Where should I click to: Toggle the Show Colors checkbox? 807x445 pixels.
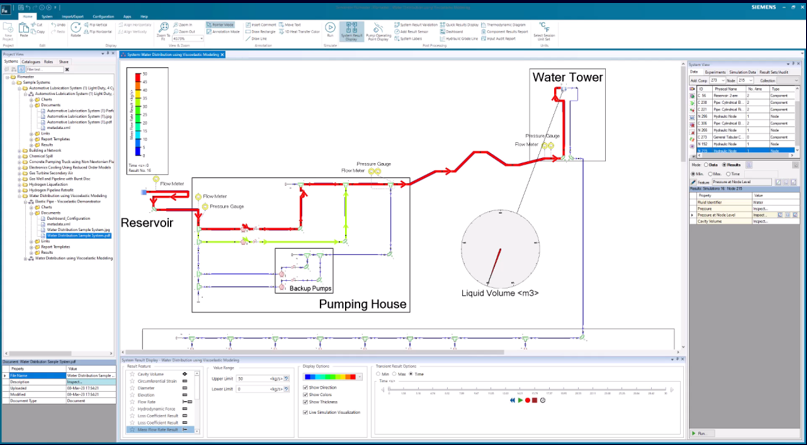point(306,395)
